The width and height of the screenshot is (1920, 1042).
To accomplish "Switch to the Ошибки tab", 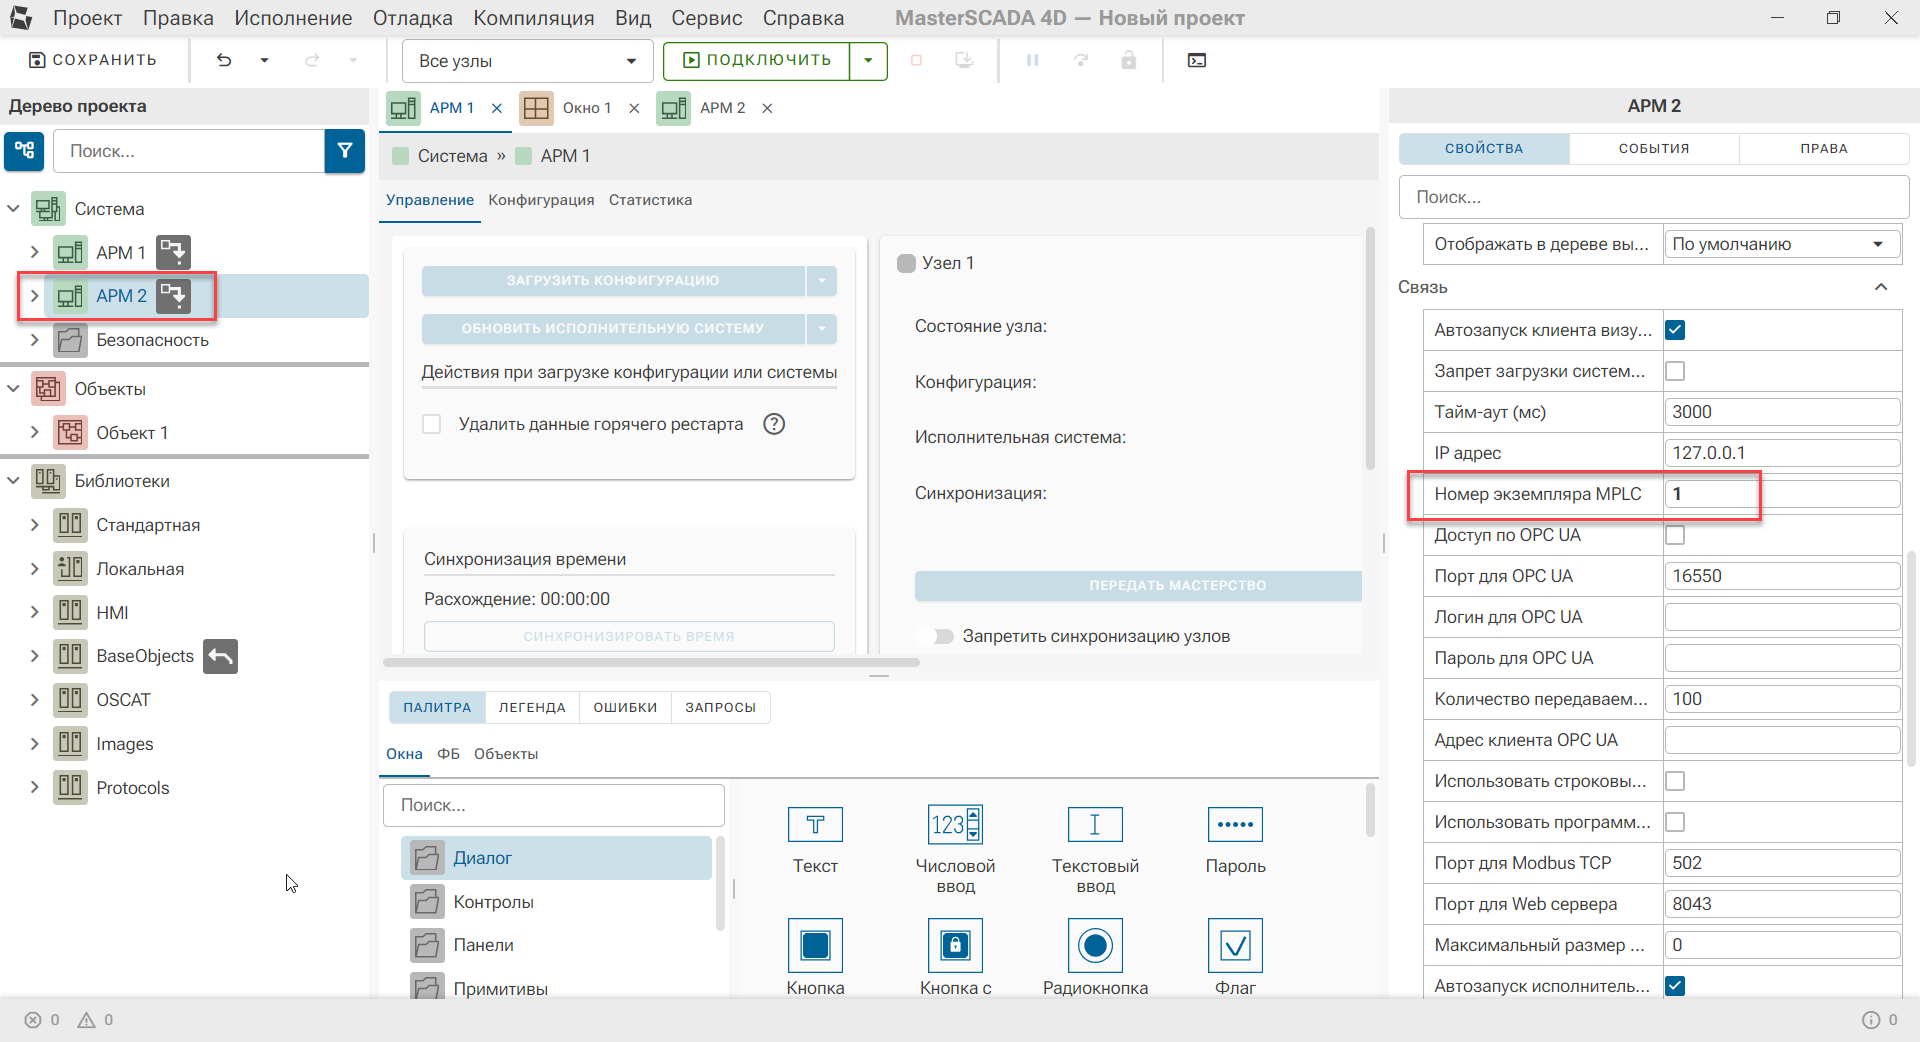I will [625, 707].
